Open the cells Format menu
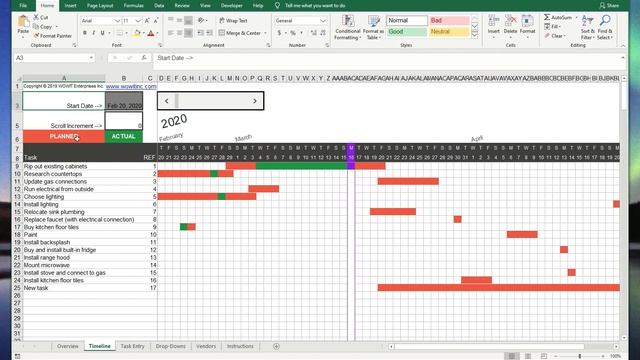The height and width of the screenshot is (360, 640). click(527, 27)
